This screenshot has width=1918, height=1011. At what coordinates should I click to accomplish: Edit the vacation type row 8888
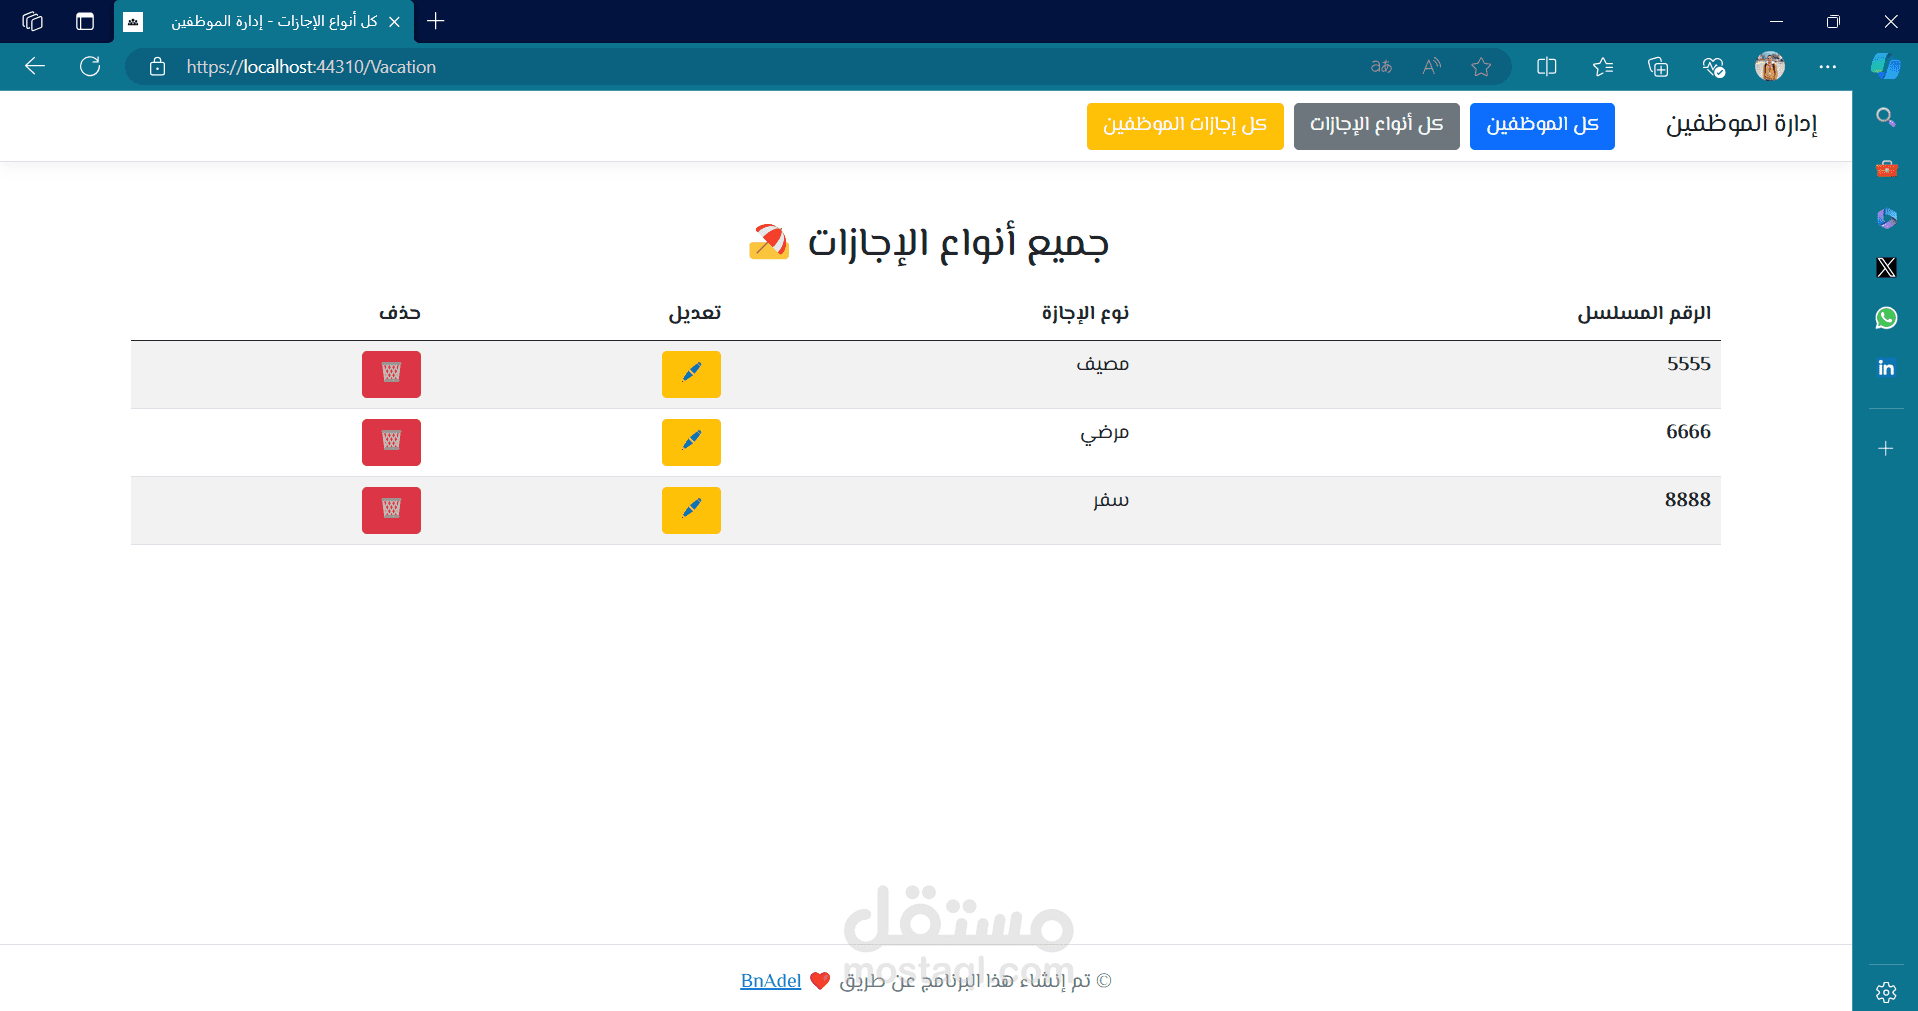tap(691, 510)
